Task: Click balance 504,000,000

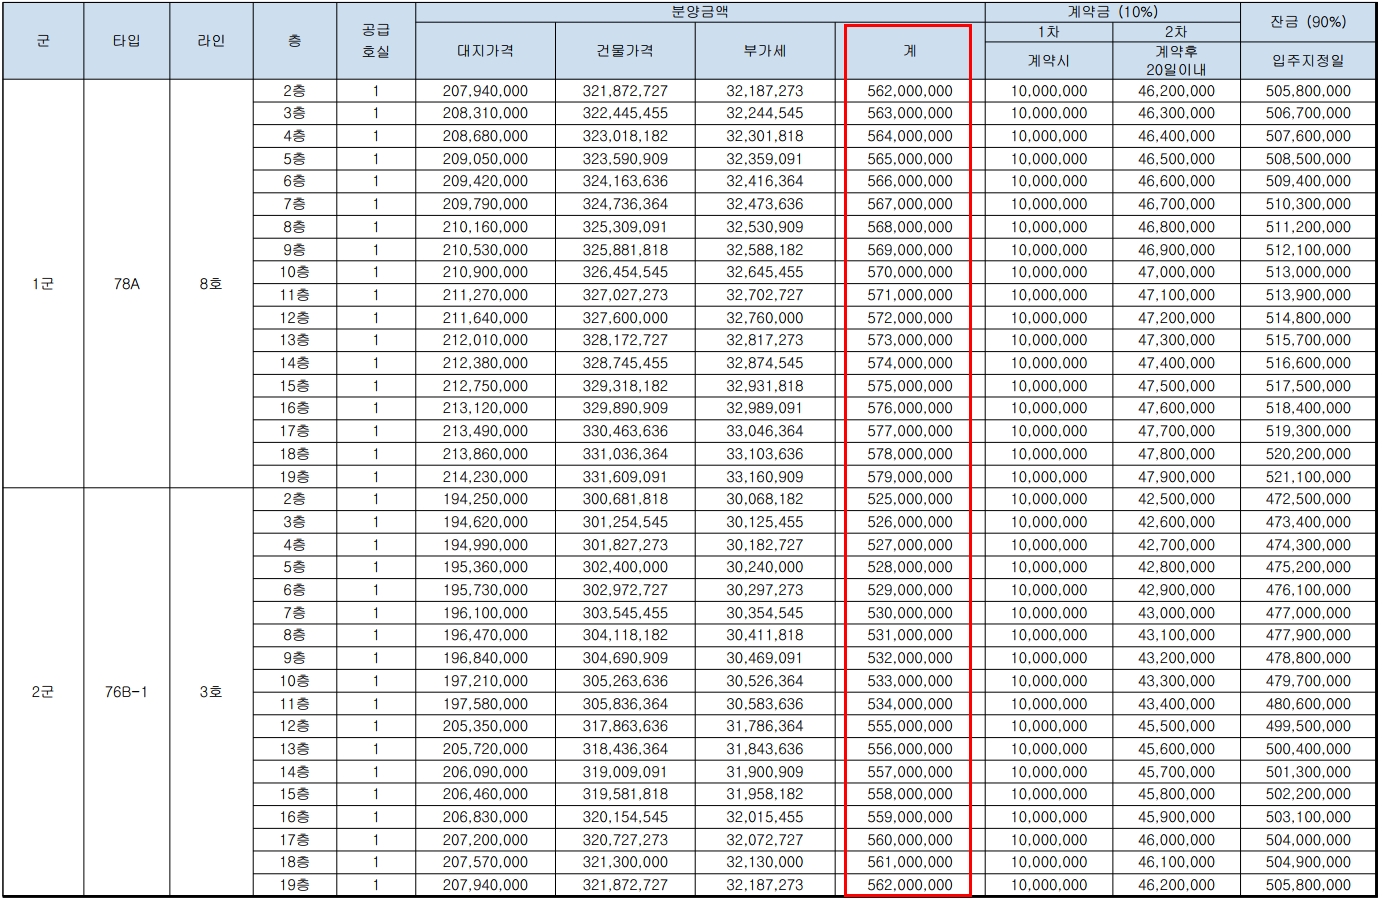Action: click(1308, 840)
